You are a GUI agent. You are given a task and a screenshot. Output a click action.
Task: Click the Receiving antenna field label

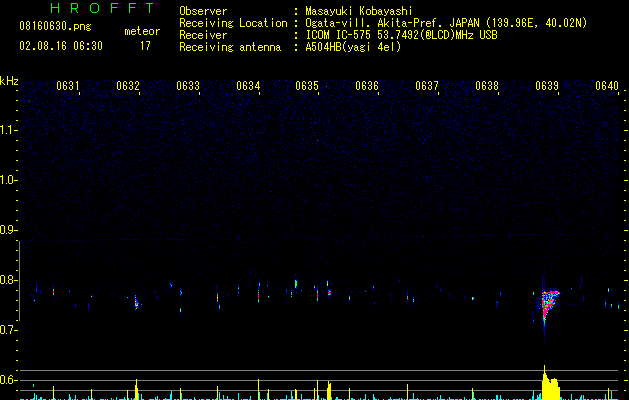(230, 47)
